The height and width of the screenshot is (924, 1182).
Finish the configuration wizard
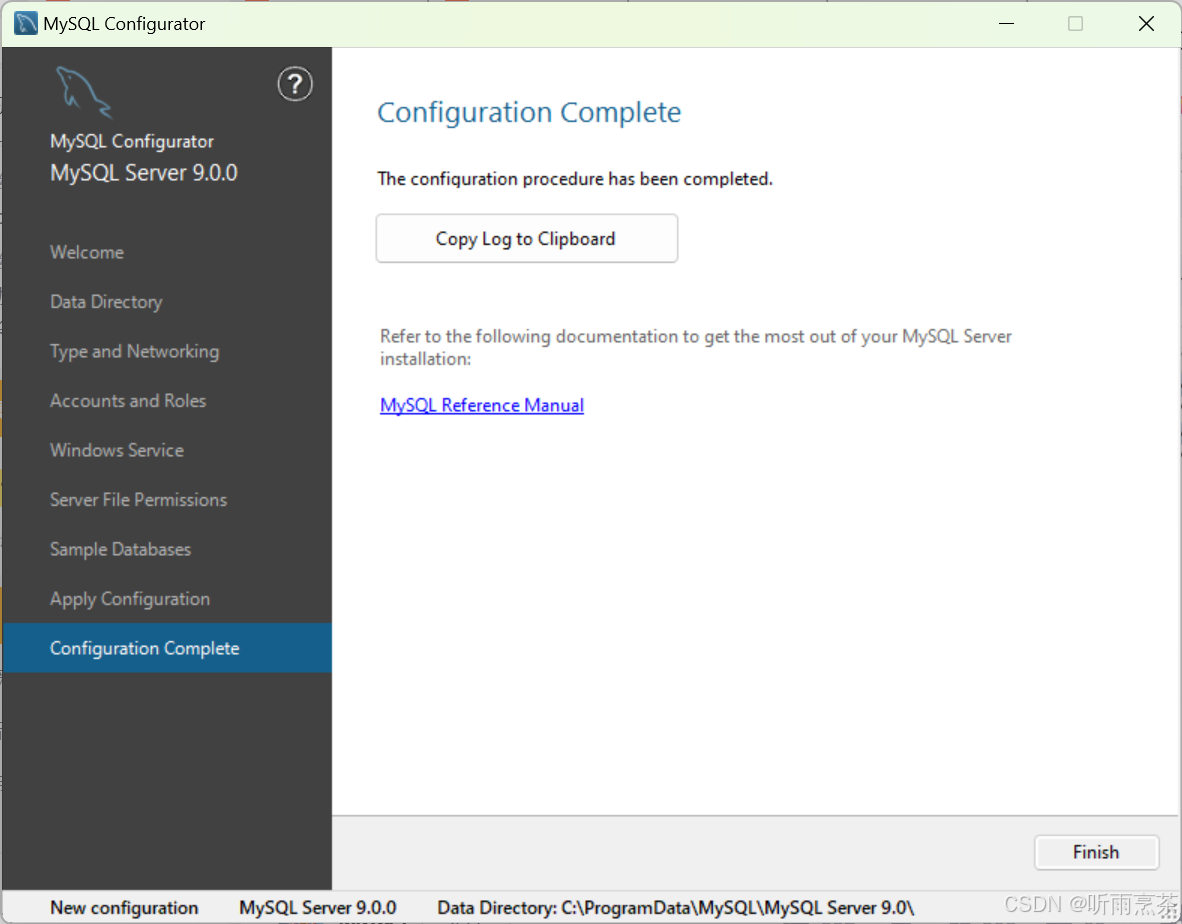point(1096,852)
